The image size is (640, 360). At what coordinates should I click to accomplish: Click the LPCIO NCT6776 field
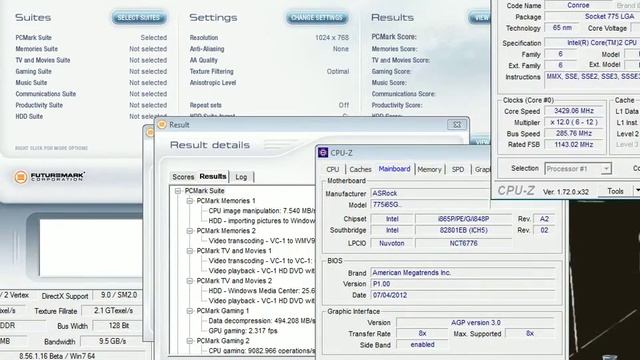464,243
